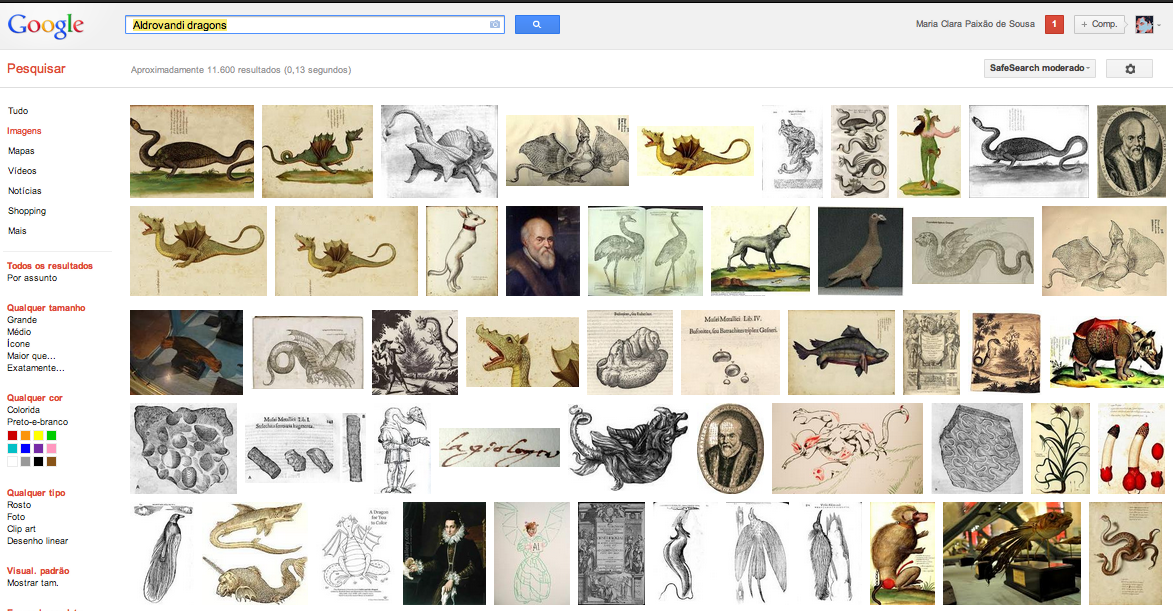Select the Notícias search category
The image size is (1173, 611).
25,191
